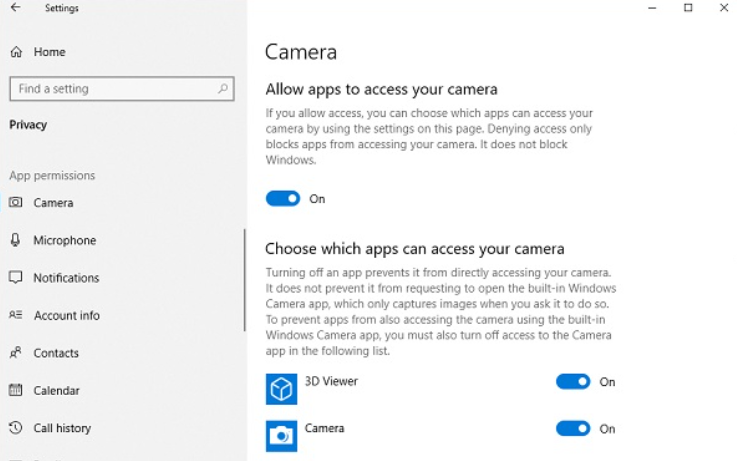This screenshot has width=737, height=461.
Task: Click the Home icon in sidebar
Action: tap(16, 52)
